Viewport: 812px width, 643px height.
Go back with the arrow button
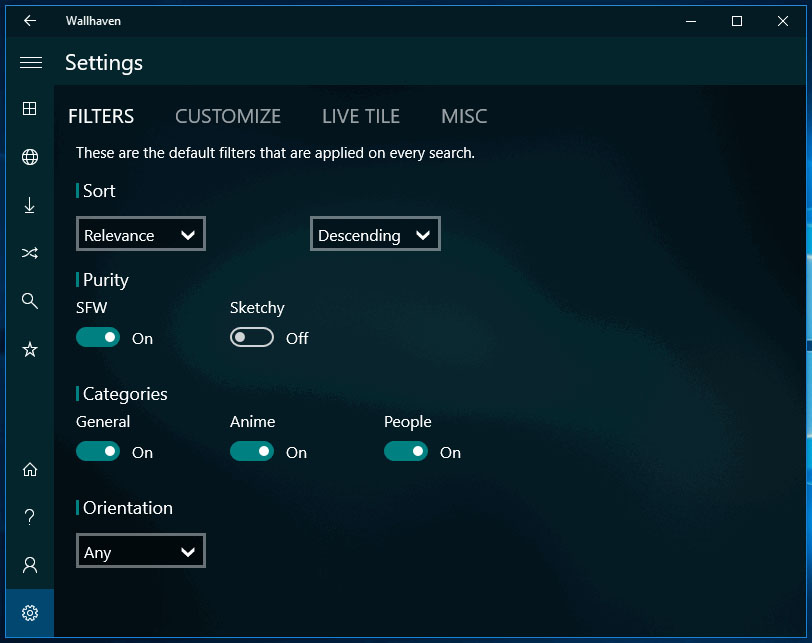[x=30, y=21]
